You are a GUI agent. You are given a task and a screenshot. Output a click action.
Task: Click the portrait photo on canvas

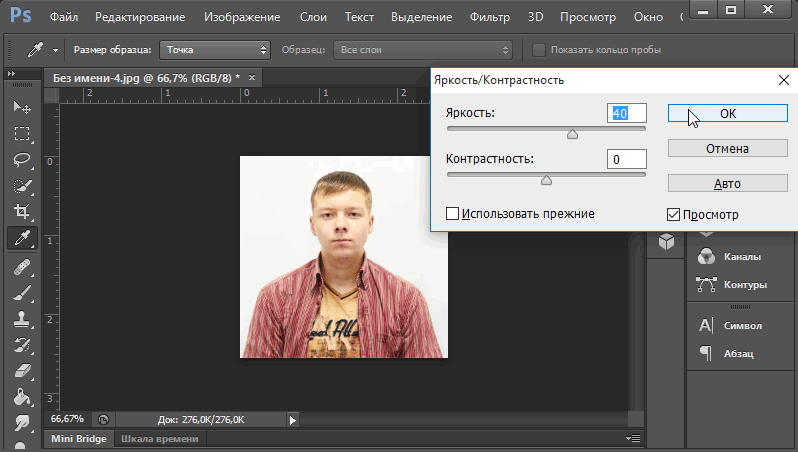344,257
